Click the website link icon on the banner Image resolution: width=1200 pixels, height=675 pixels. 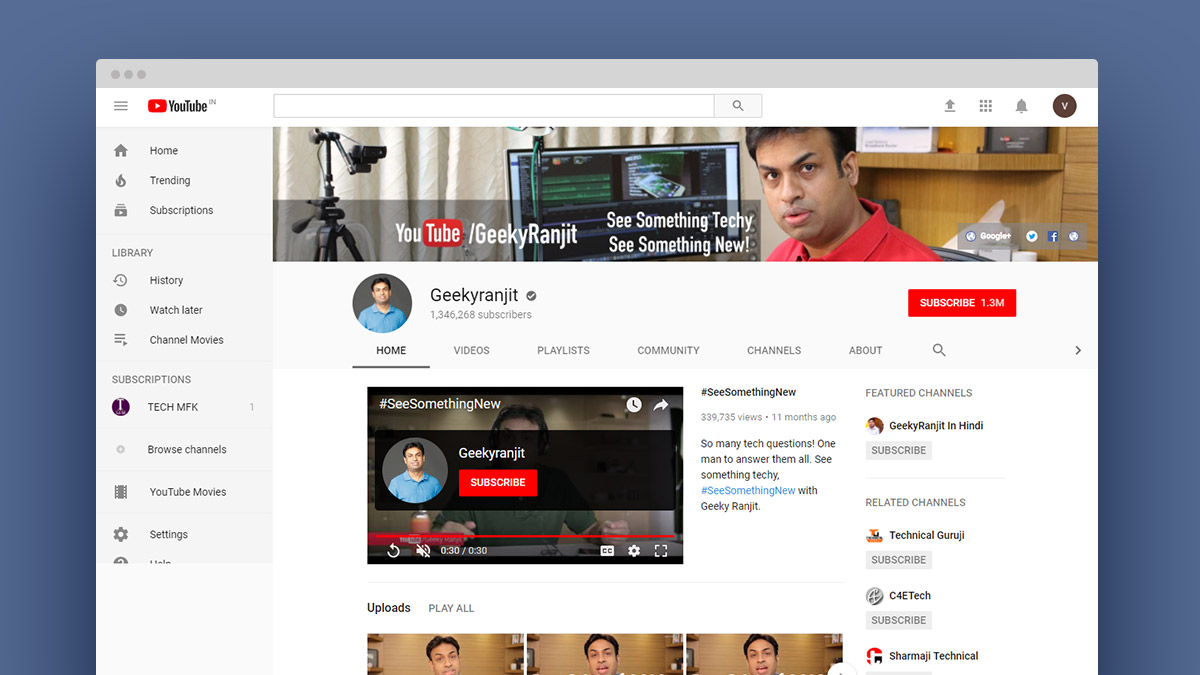(1073, 236)
